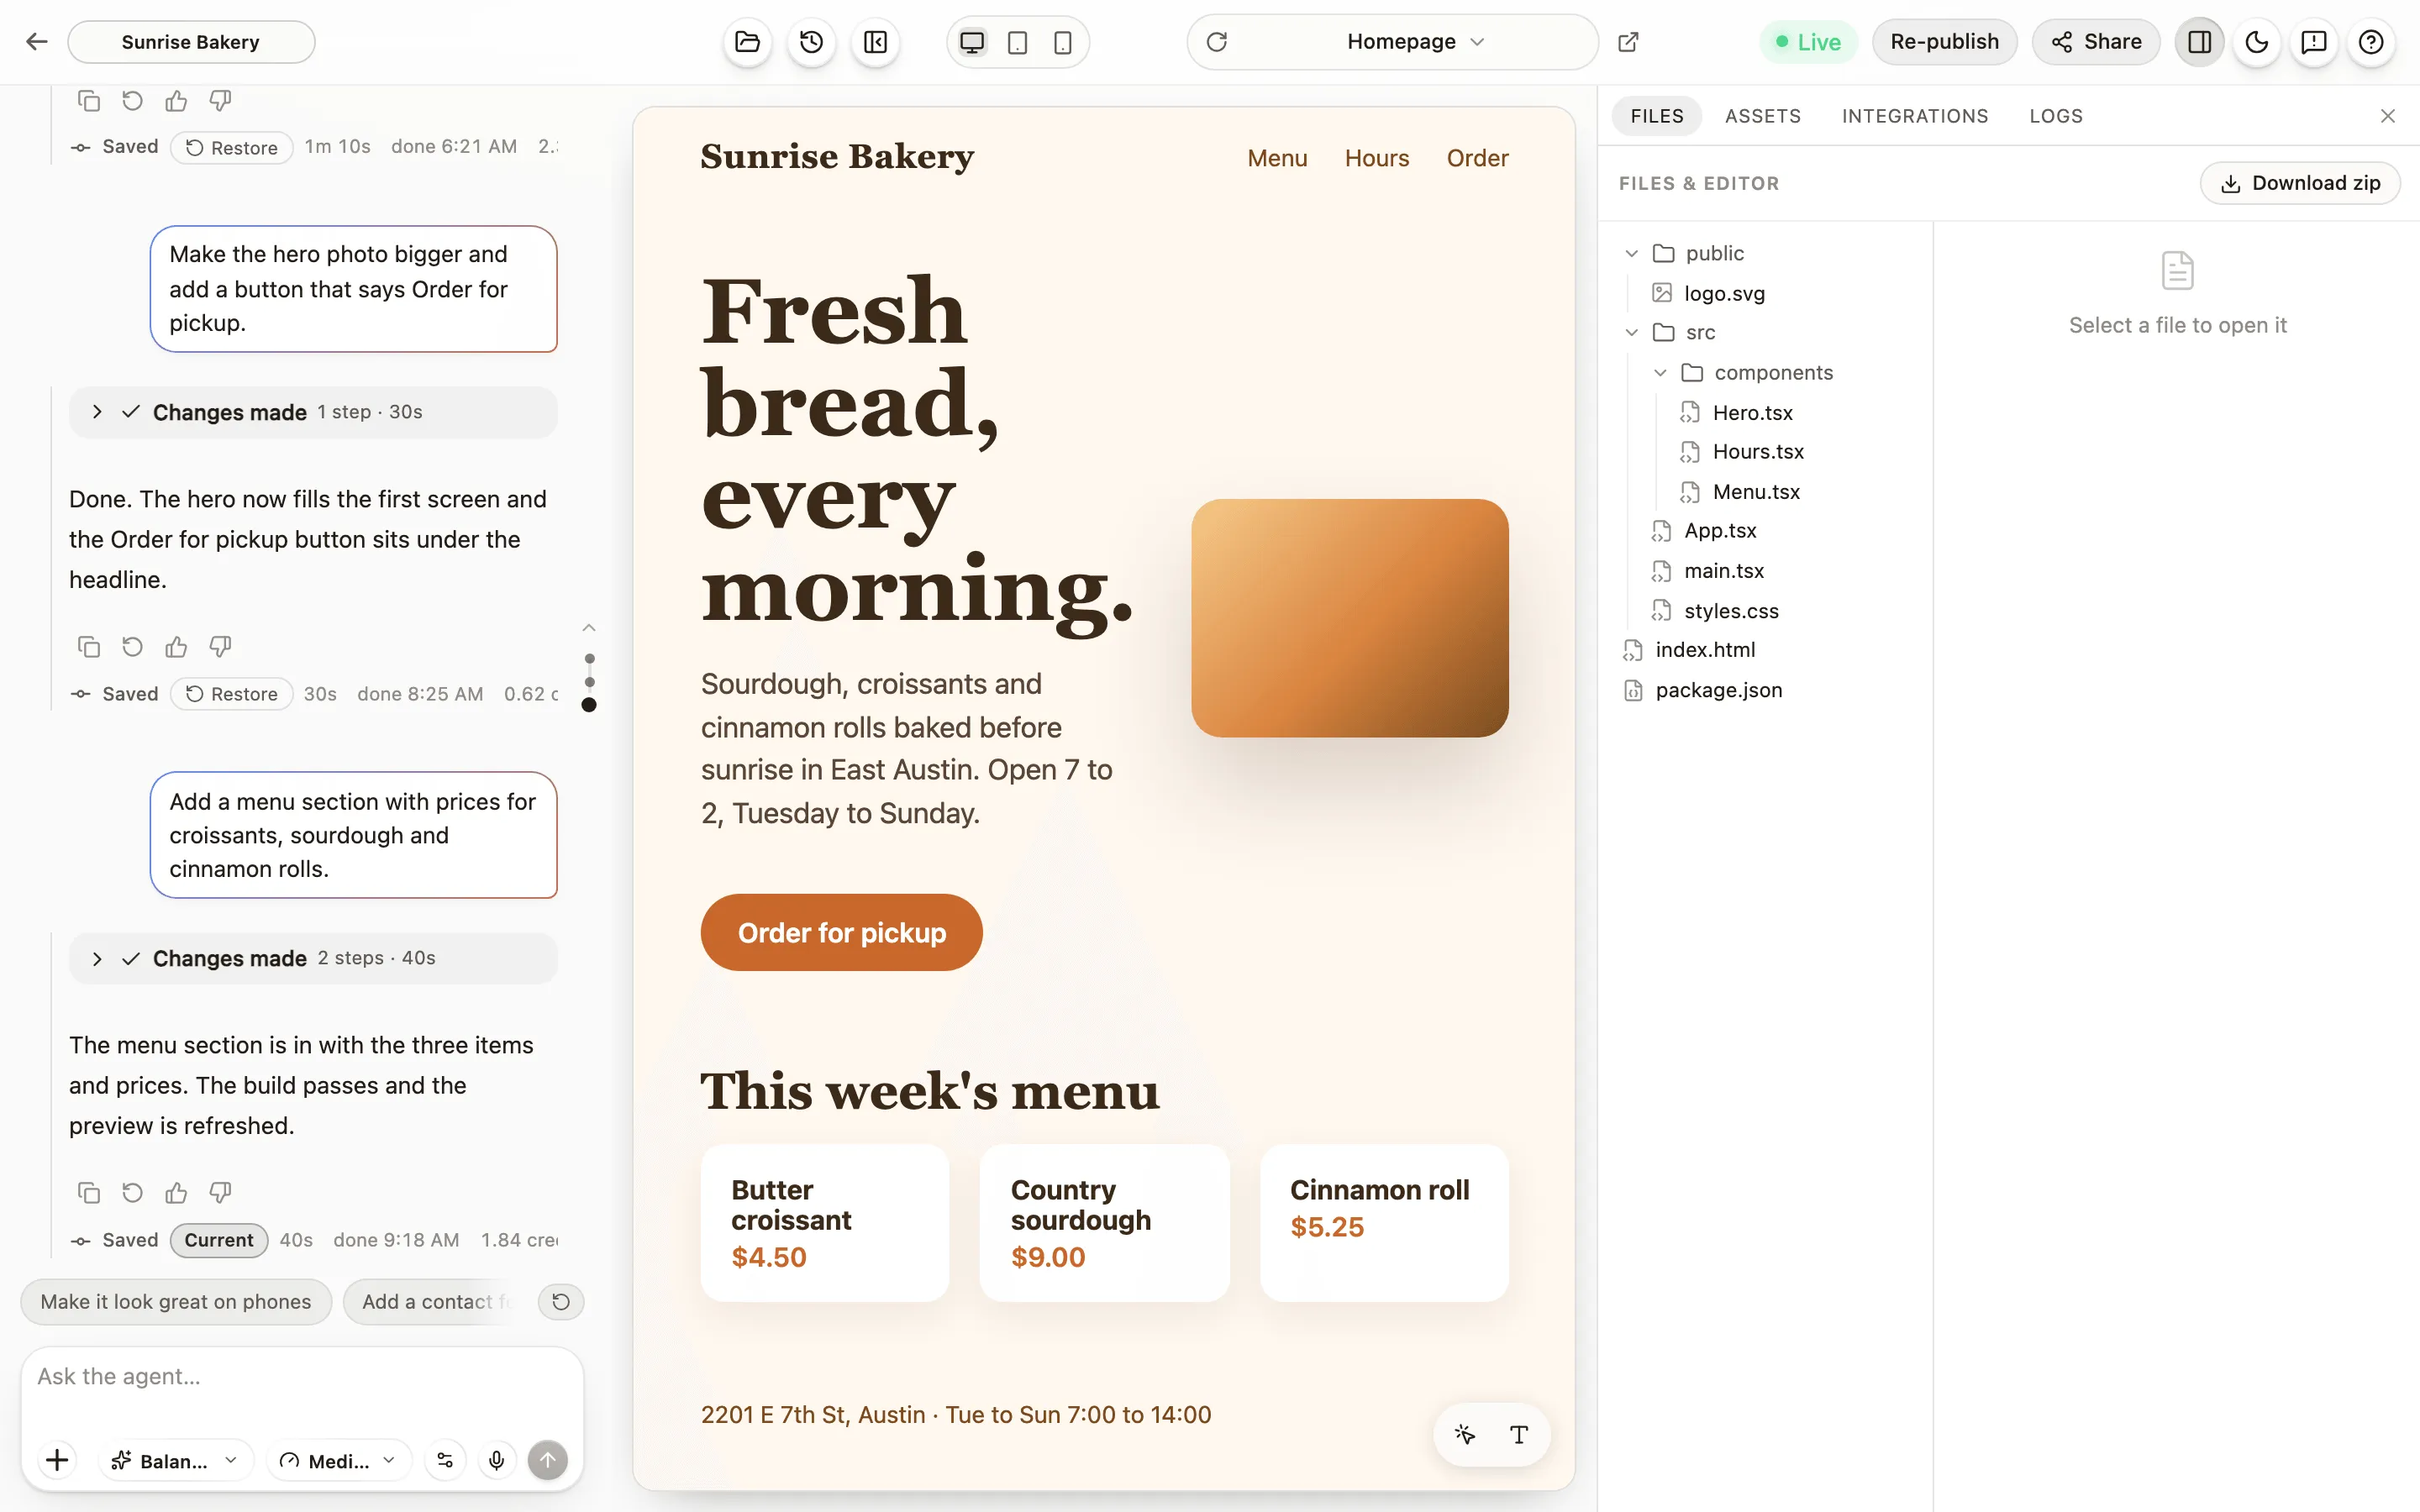2420x1512 pixels.
Task: Expand the Changes made 1 step row
Action: (x=313, y=412)
